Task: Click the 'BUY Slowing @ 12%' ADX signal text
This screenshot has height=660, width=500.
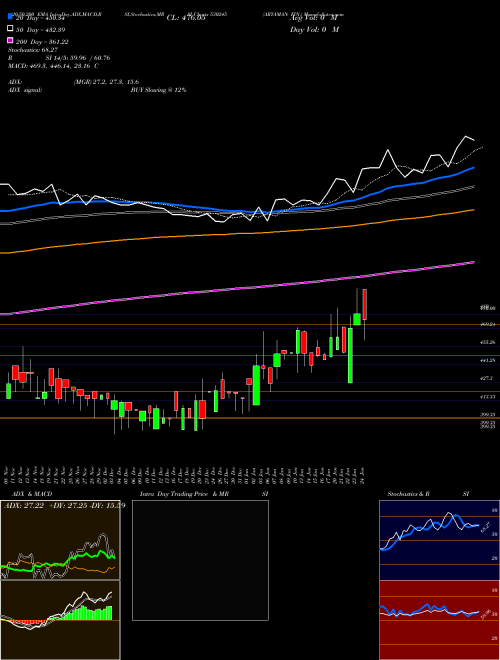Action: (158, 90)
